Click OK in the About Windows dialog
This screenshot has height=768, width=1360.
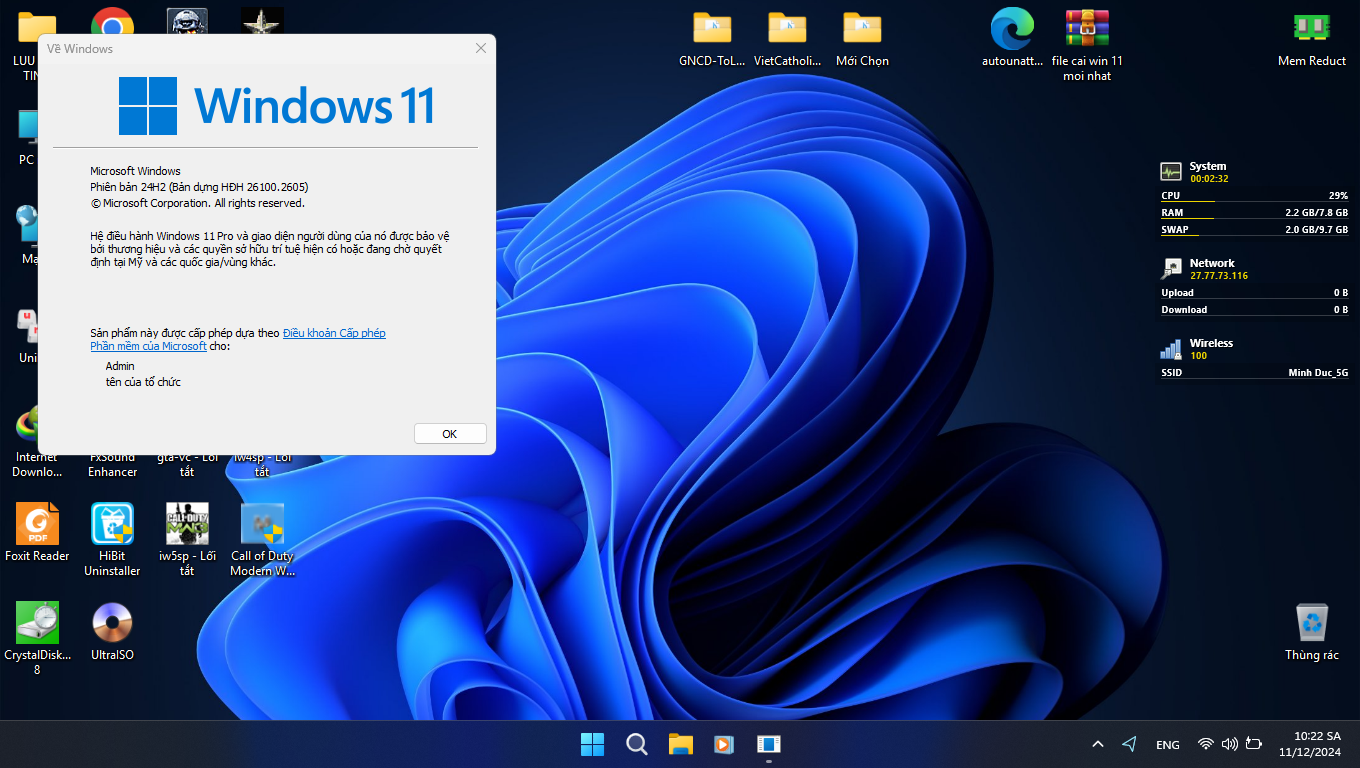450,434
